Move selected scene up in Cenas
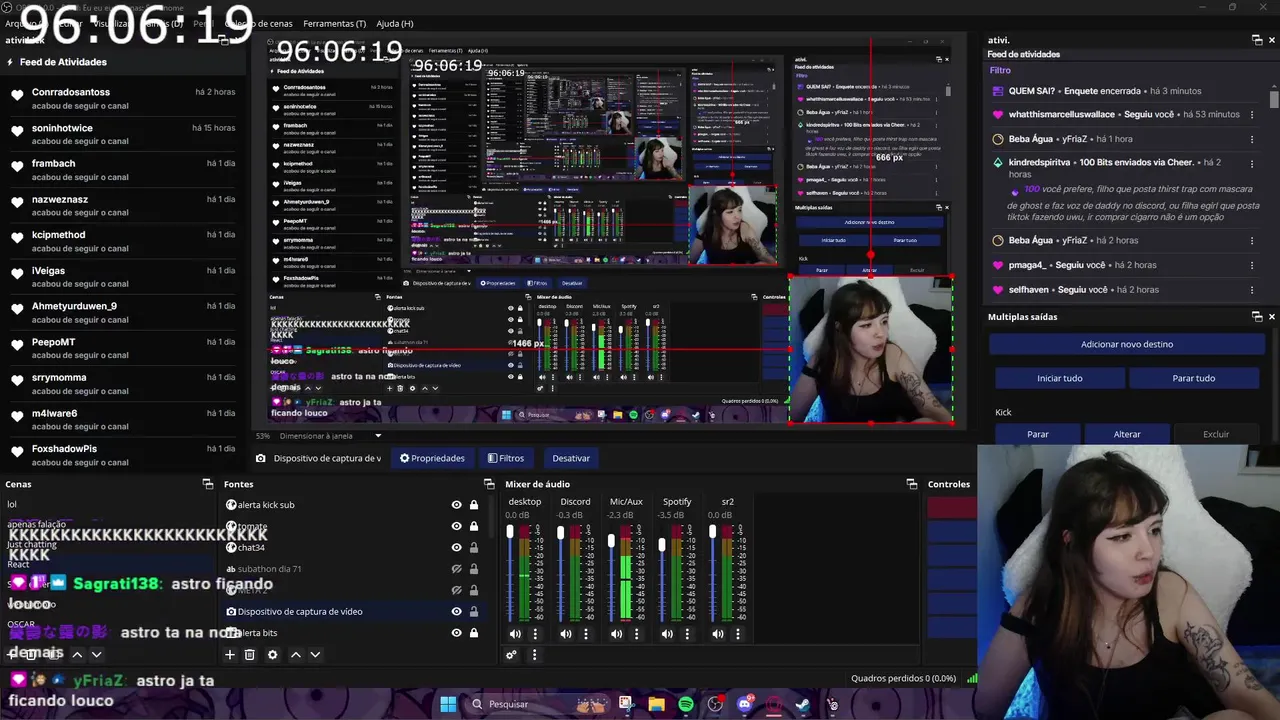 point(77,655)
